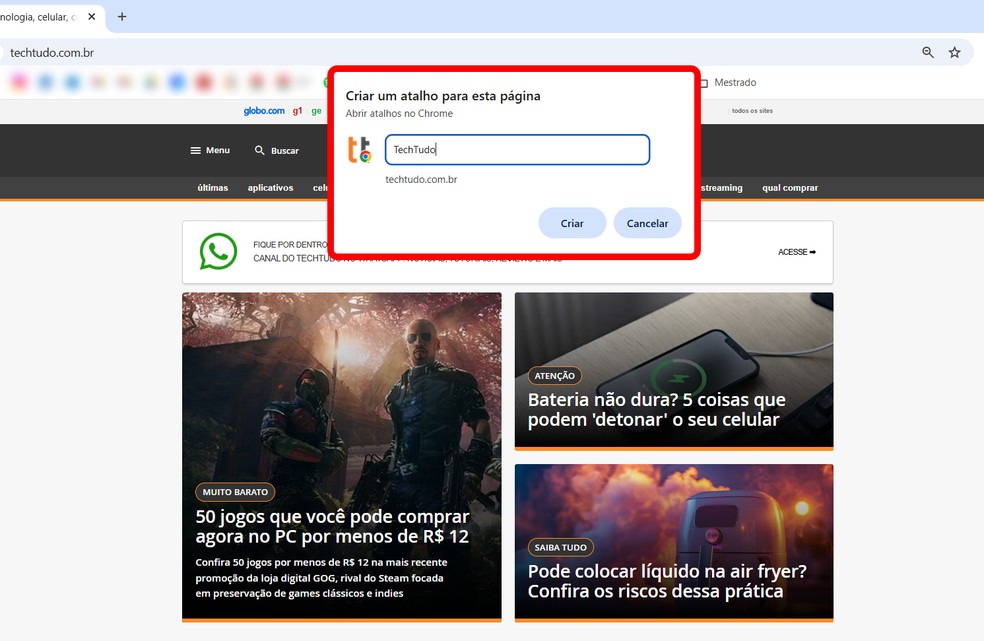Click Cancelar in the shortcut dialog
This screenshot has width=984, height=641.
[647, 223]
